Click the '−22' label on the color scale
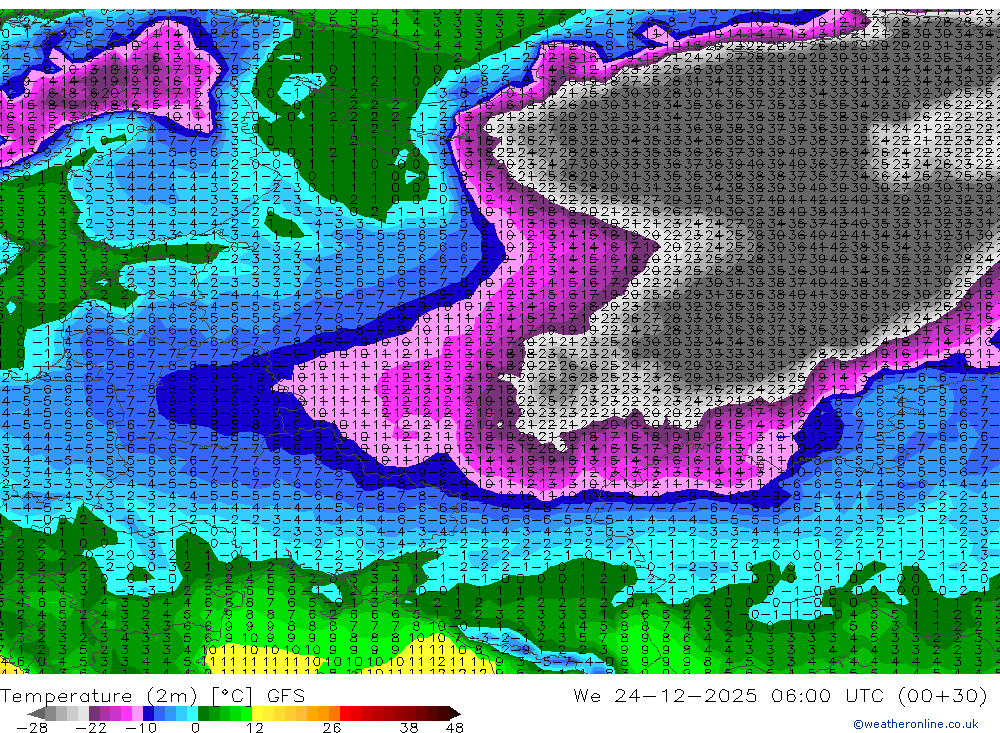 91,727
